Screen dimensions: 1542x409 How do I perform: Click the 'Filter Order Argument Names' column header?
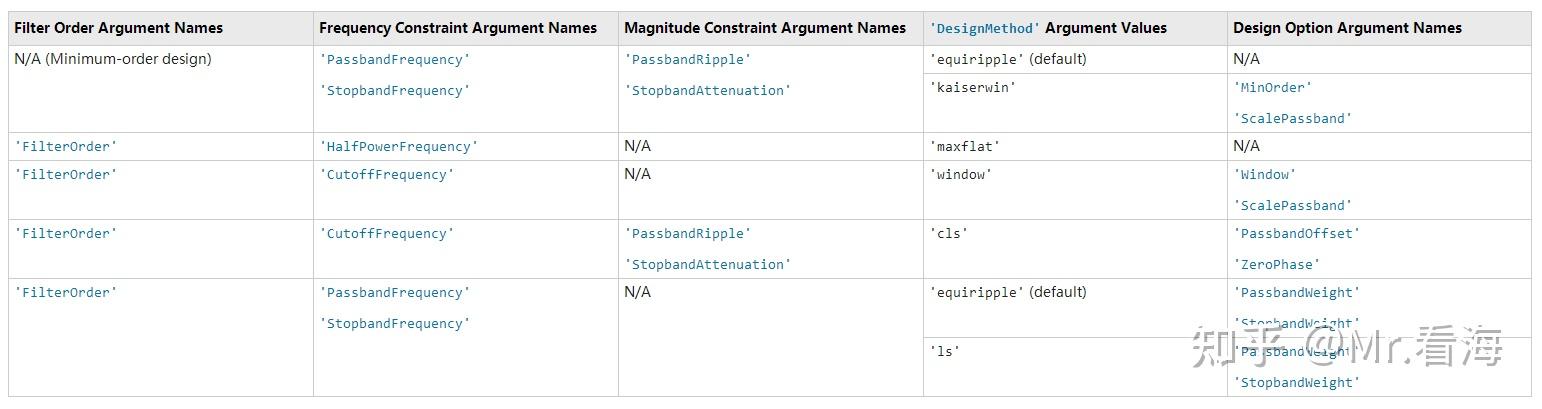coord(118,28)
